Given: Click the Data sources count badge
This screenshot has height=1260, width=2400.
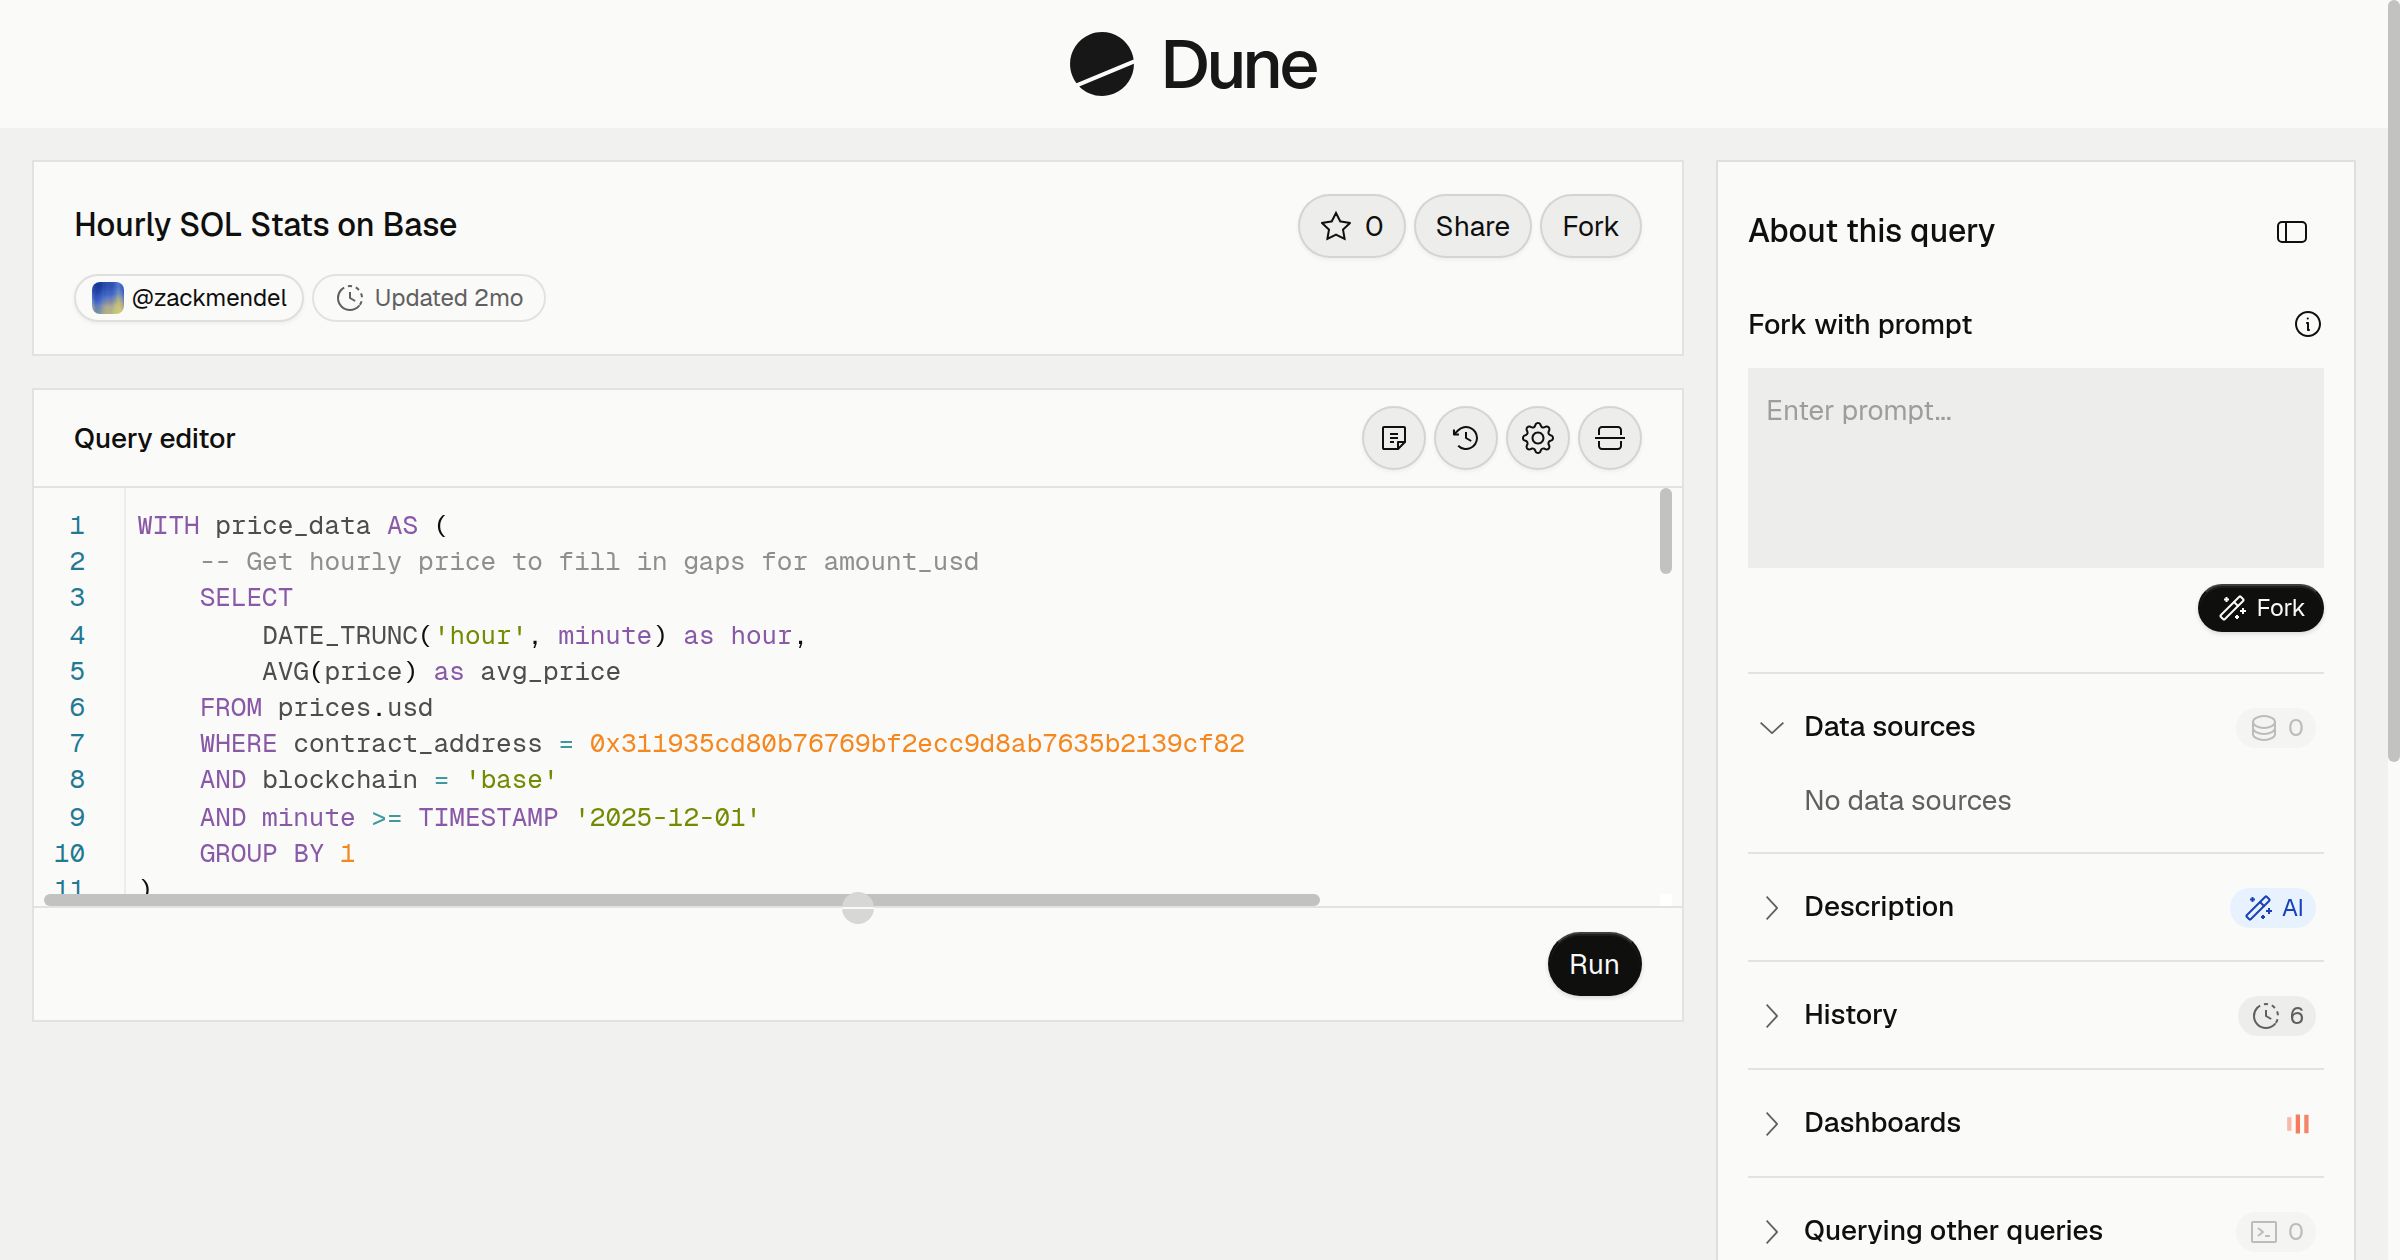Looking at the screenshot, I should coord(2276,727).
